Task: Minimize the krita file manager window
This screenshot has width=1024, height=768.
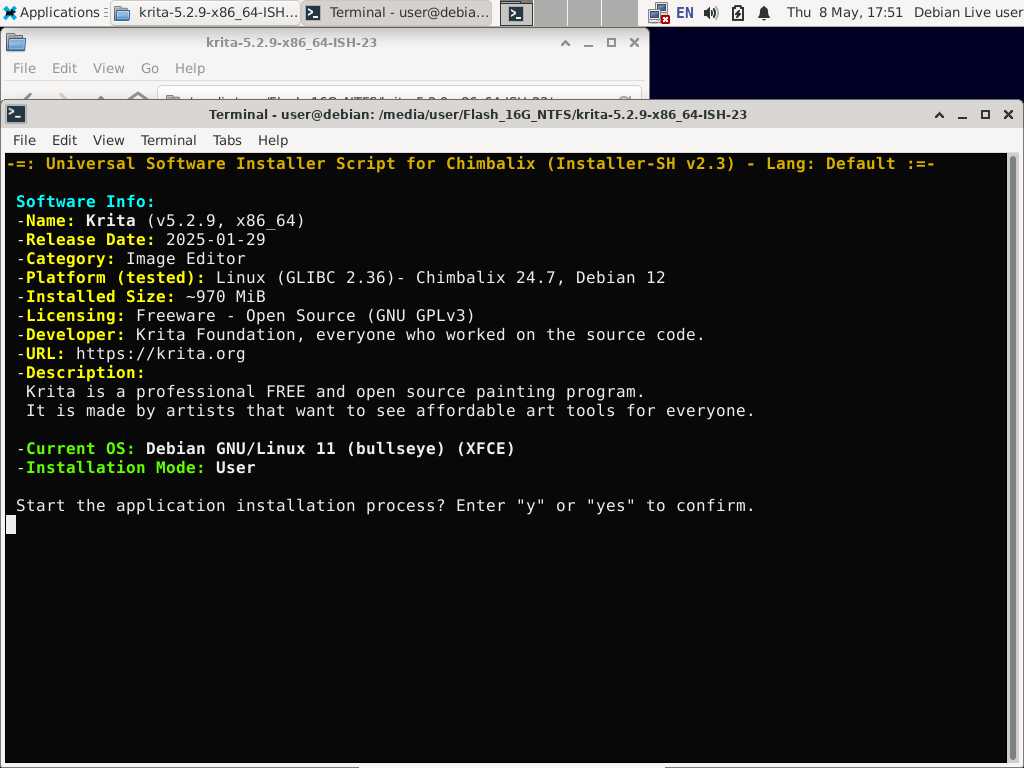Action: tap(588, 43)
